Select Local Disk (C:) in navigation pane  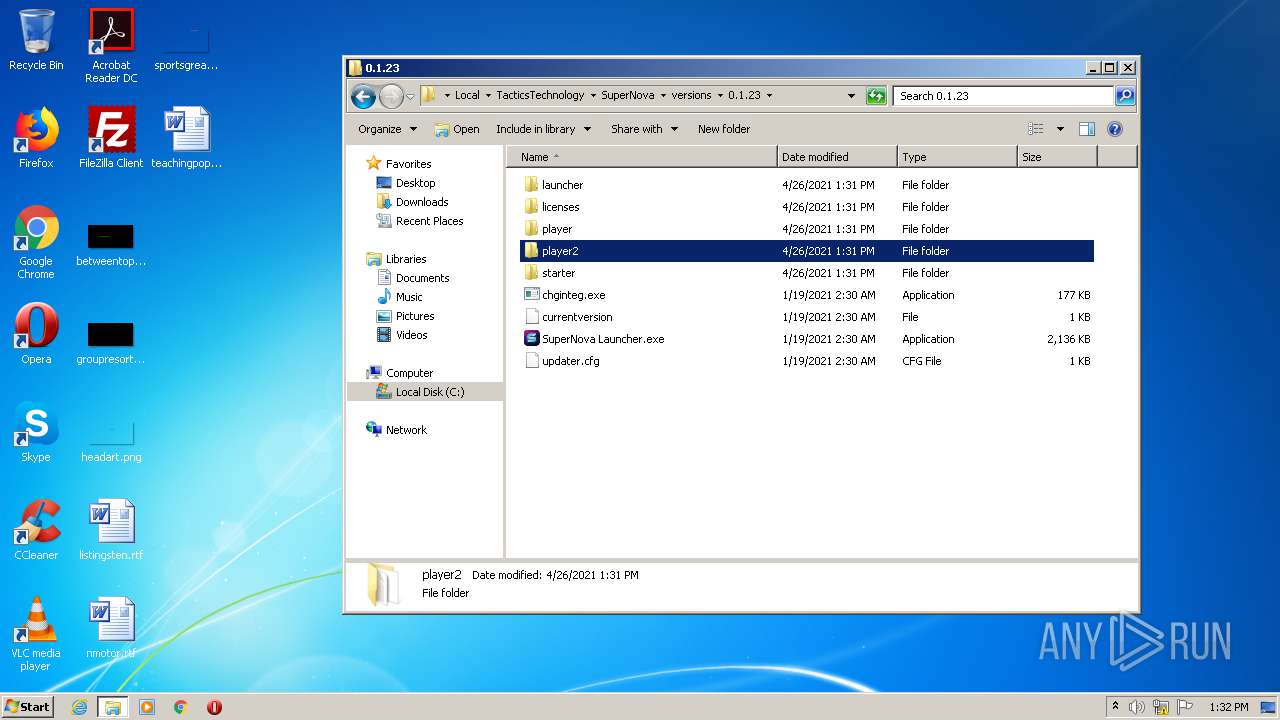coord(429,392)
